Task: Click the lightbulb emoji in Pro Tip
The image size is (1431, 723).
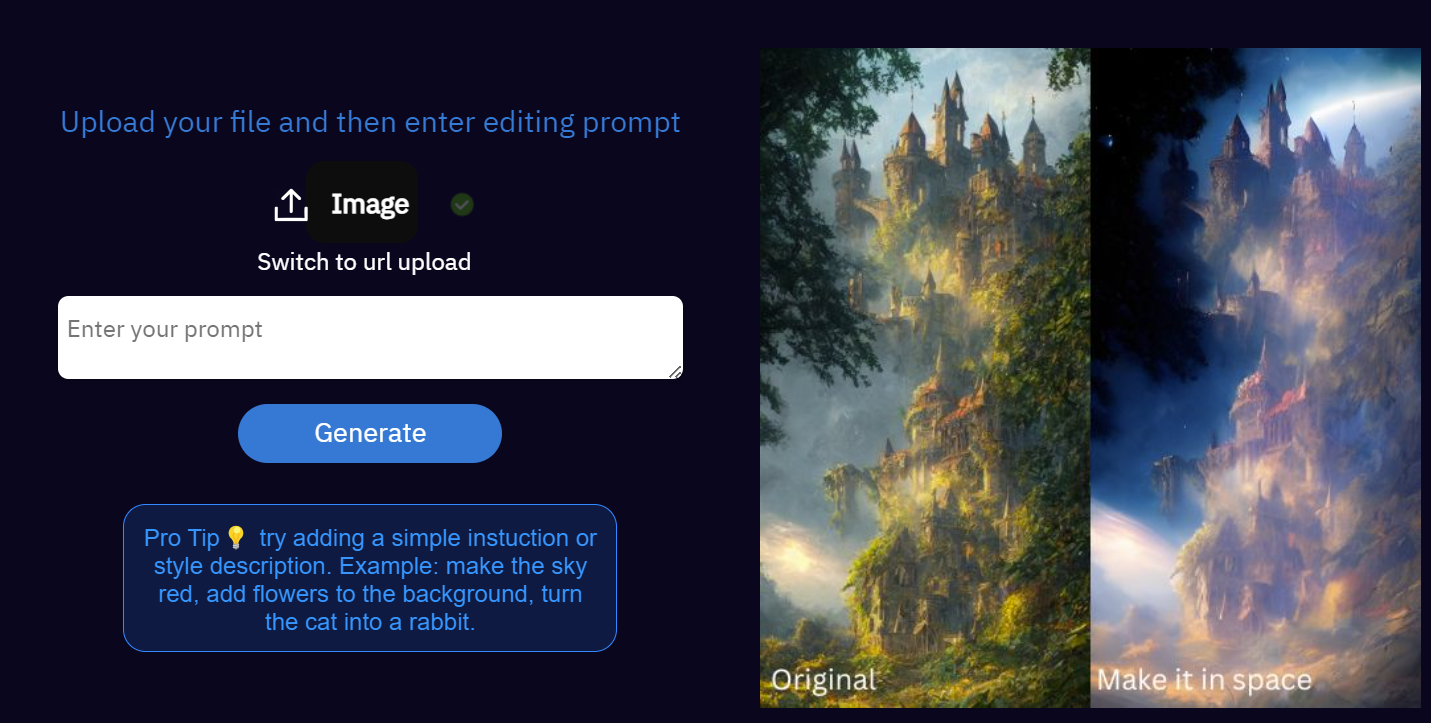Action: pyautogui.click(x=236, y=538)
